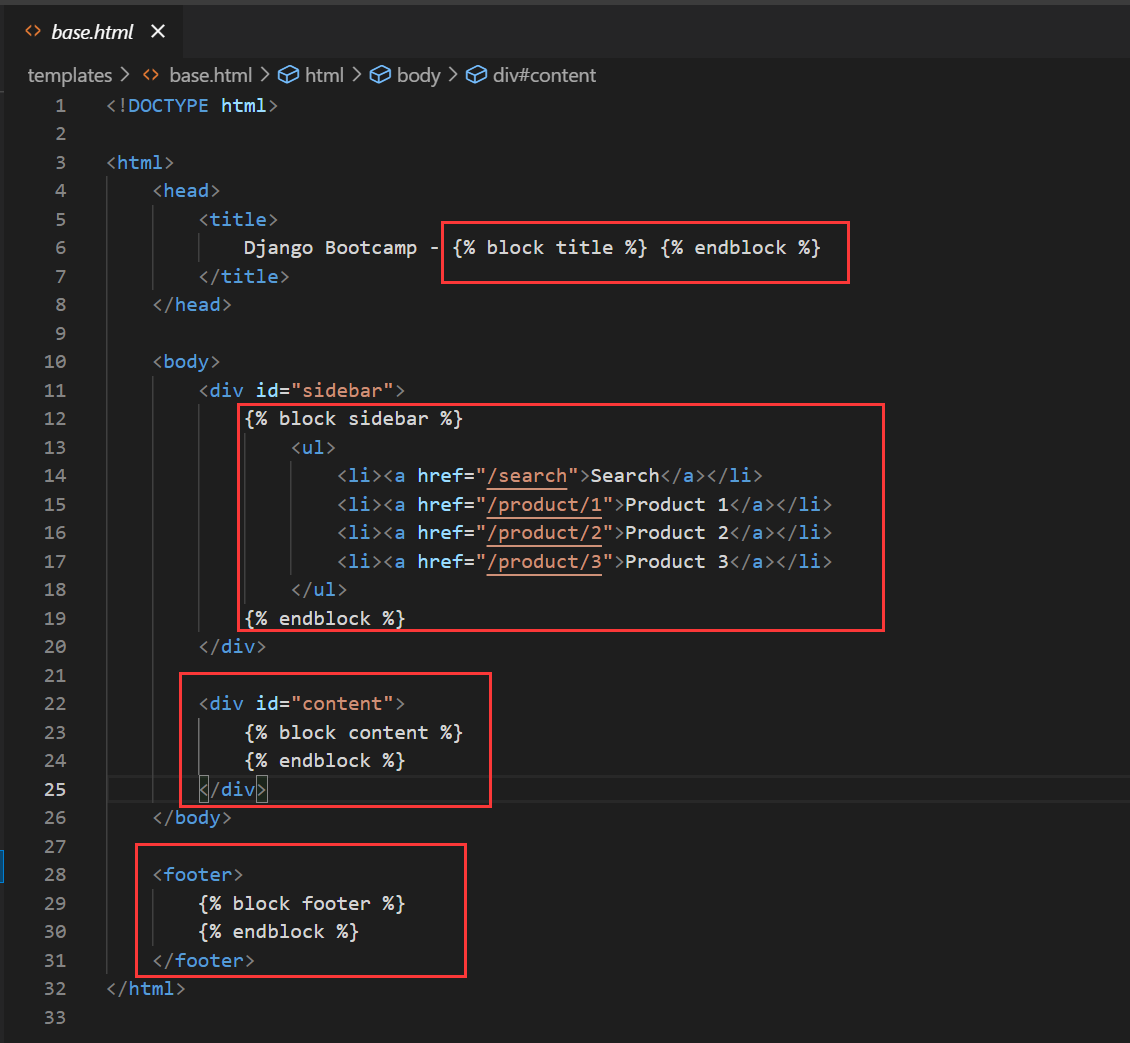The height and width of the screenshot is (1043, 1130).
Task: Click the blue gutter marker near line 28
Action: tap(2, 868)
